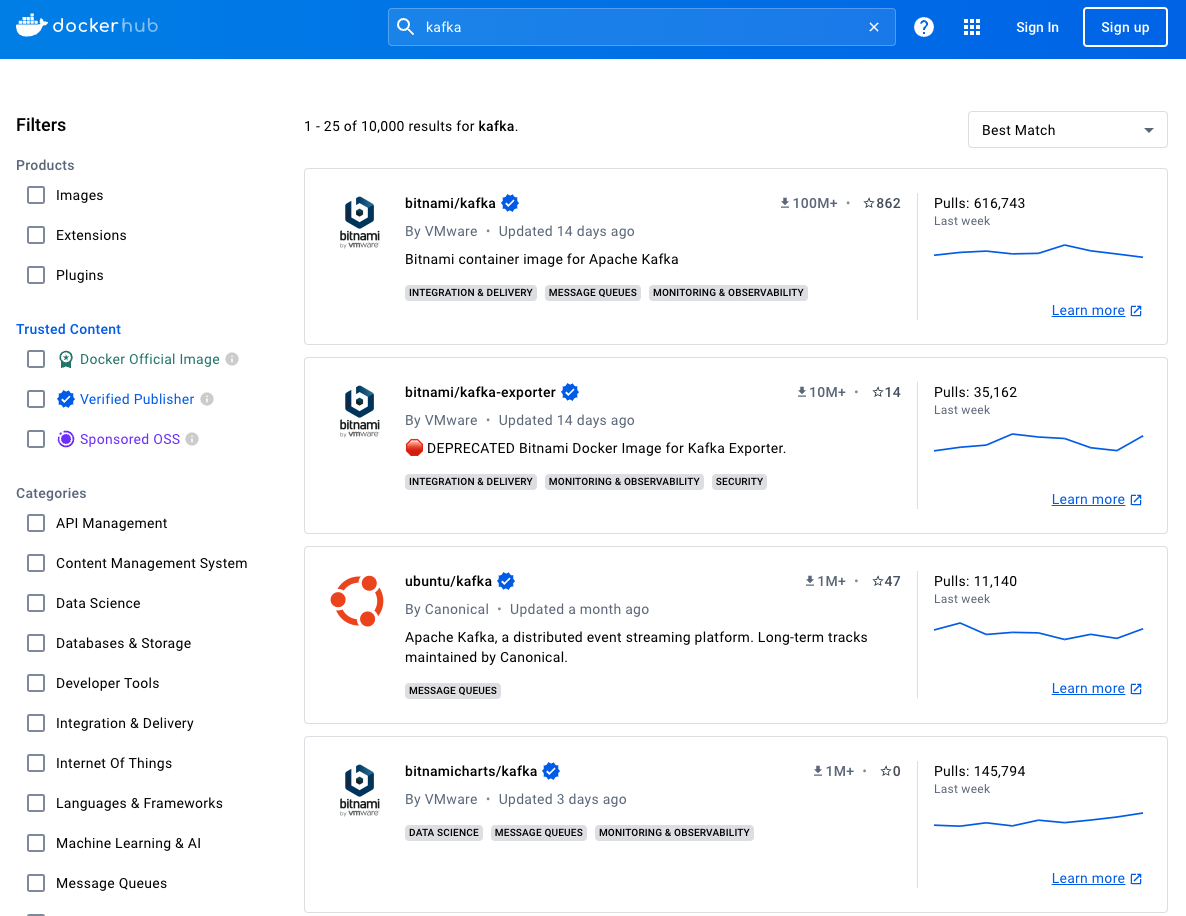The height and width of the screenshot is (916, 1186).
Task: Enable the Verified Publisher filter checkbox
Action: pos(36,399)
